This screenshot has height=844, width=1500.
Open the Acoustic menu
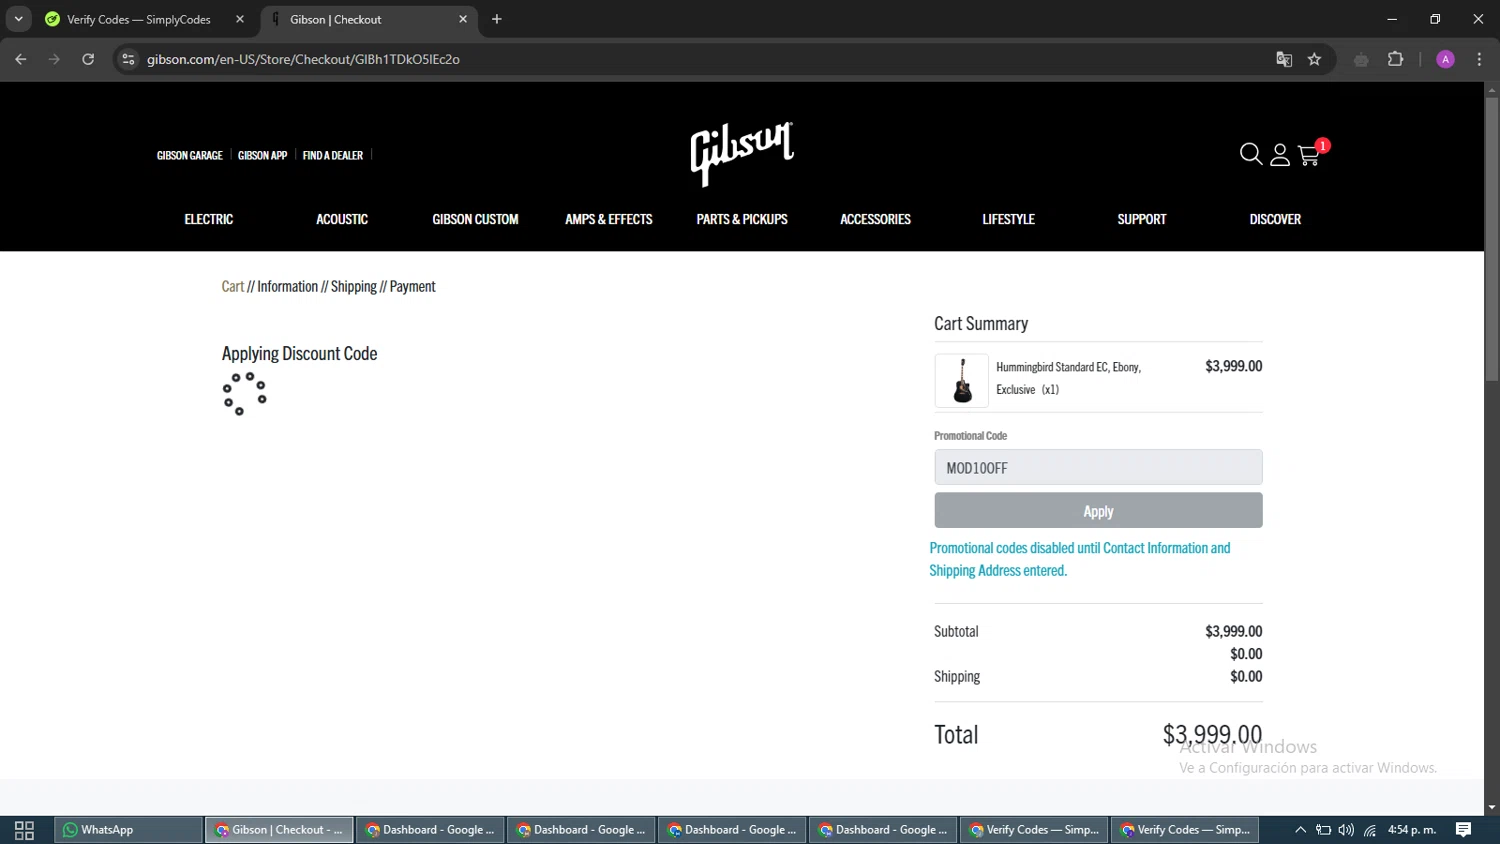342,219
